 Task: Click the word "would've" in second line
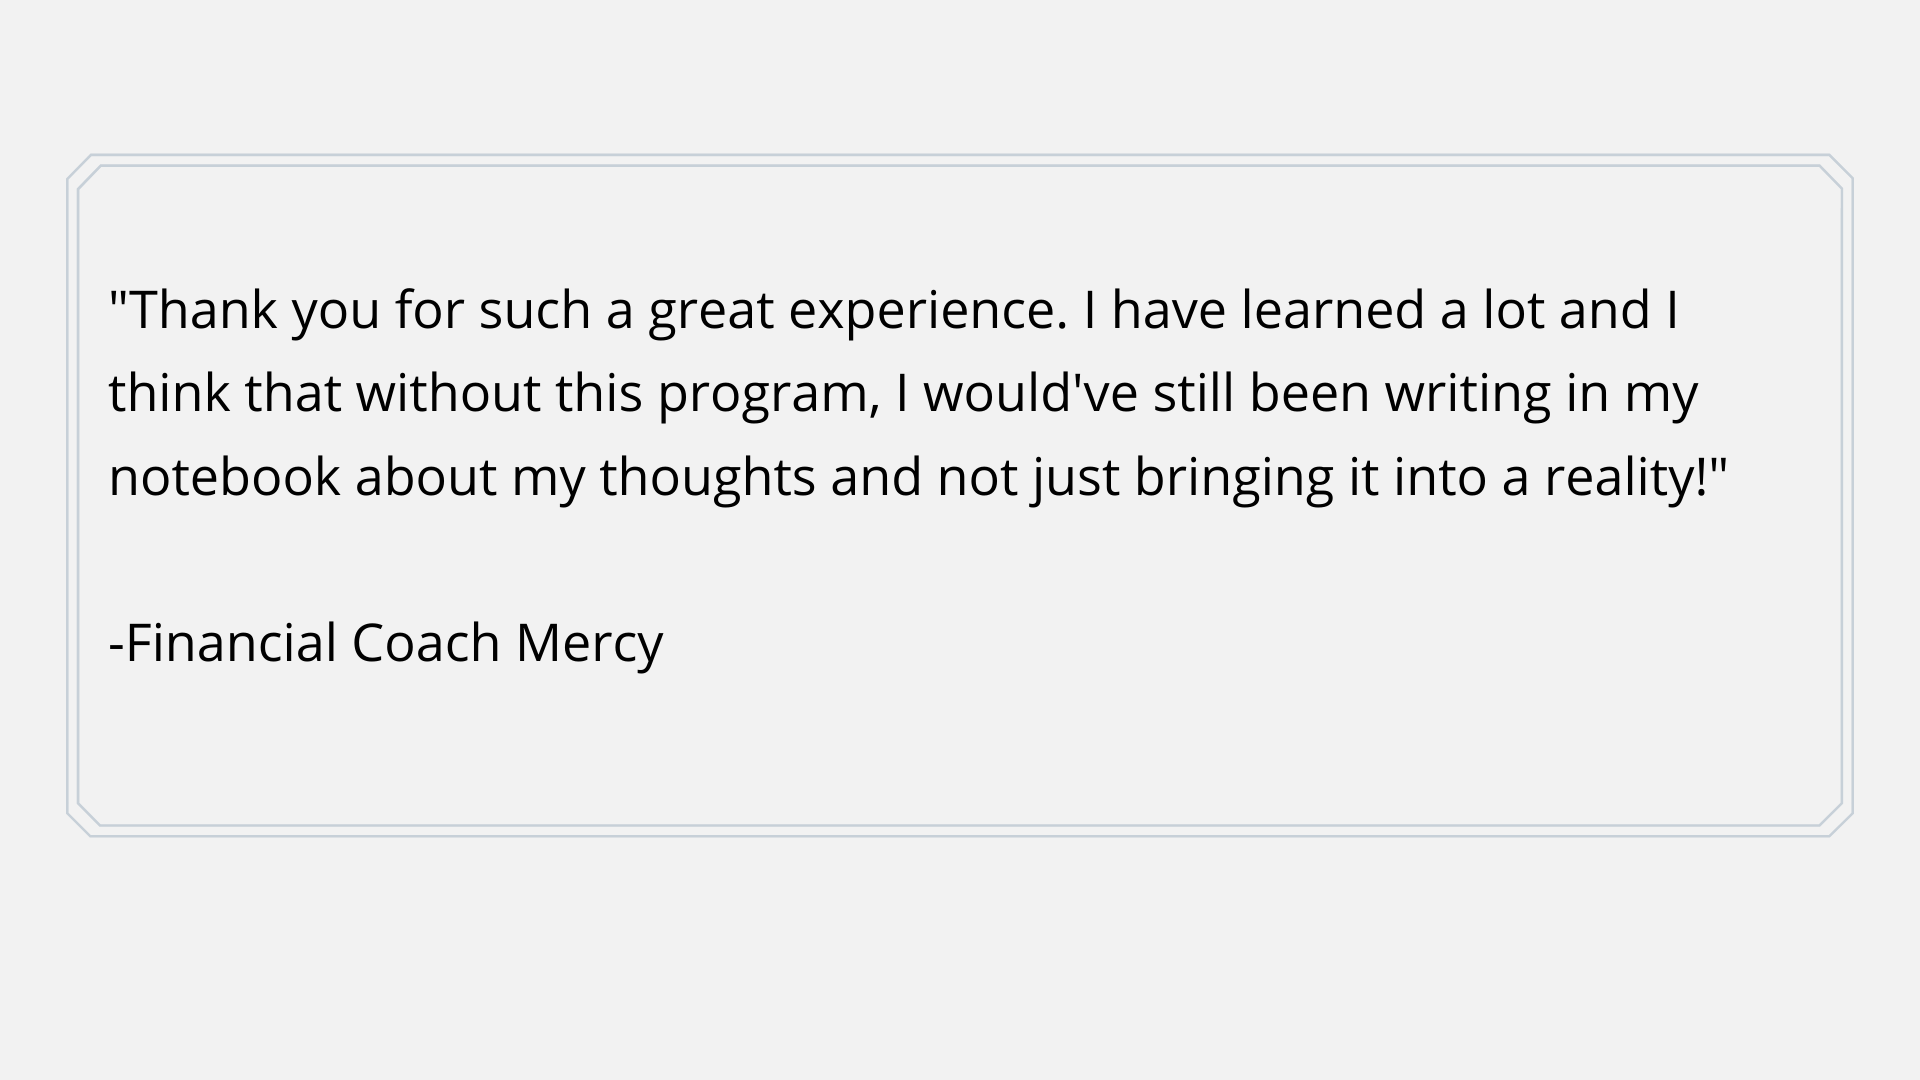[1030, 393]
